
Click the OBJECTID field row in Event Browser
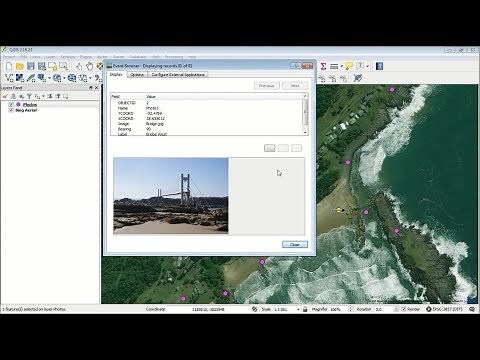pos(207,103)
